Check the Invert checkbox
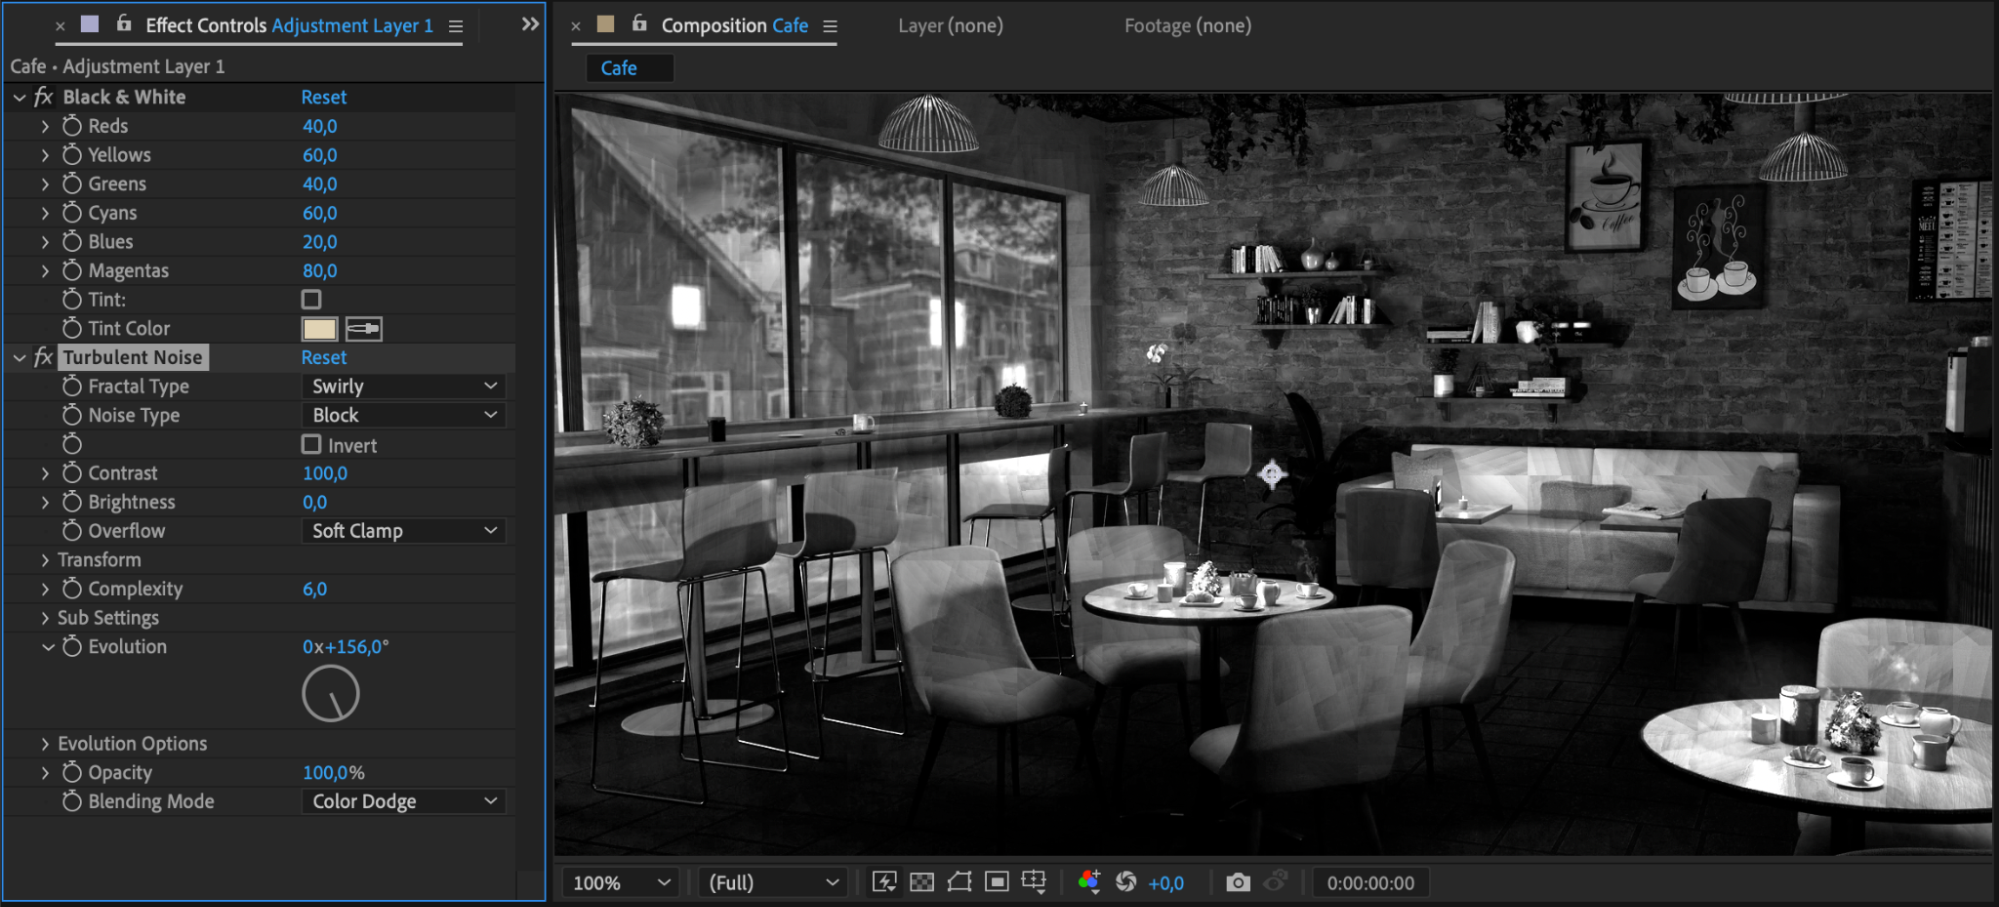This screenshot has width=1999, height=907. coord(312,445)
